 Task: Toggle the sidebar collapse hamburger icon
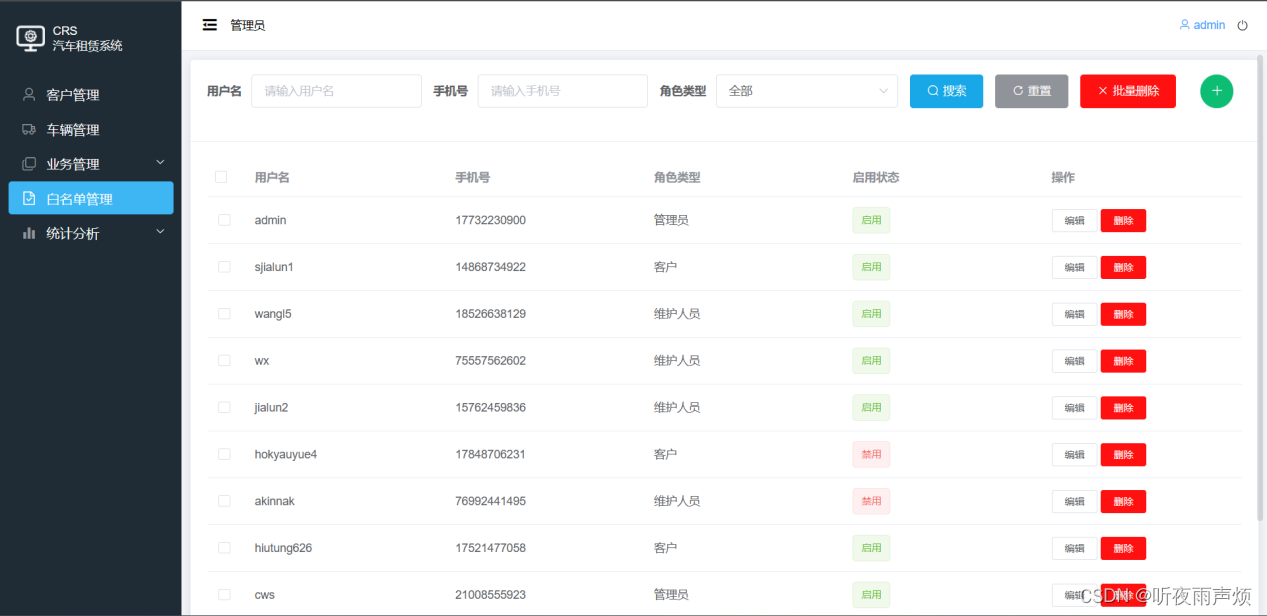(209, 25)
